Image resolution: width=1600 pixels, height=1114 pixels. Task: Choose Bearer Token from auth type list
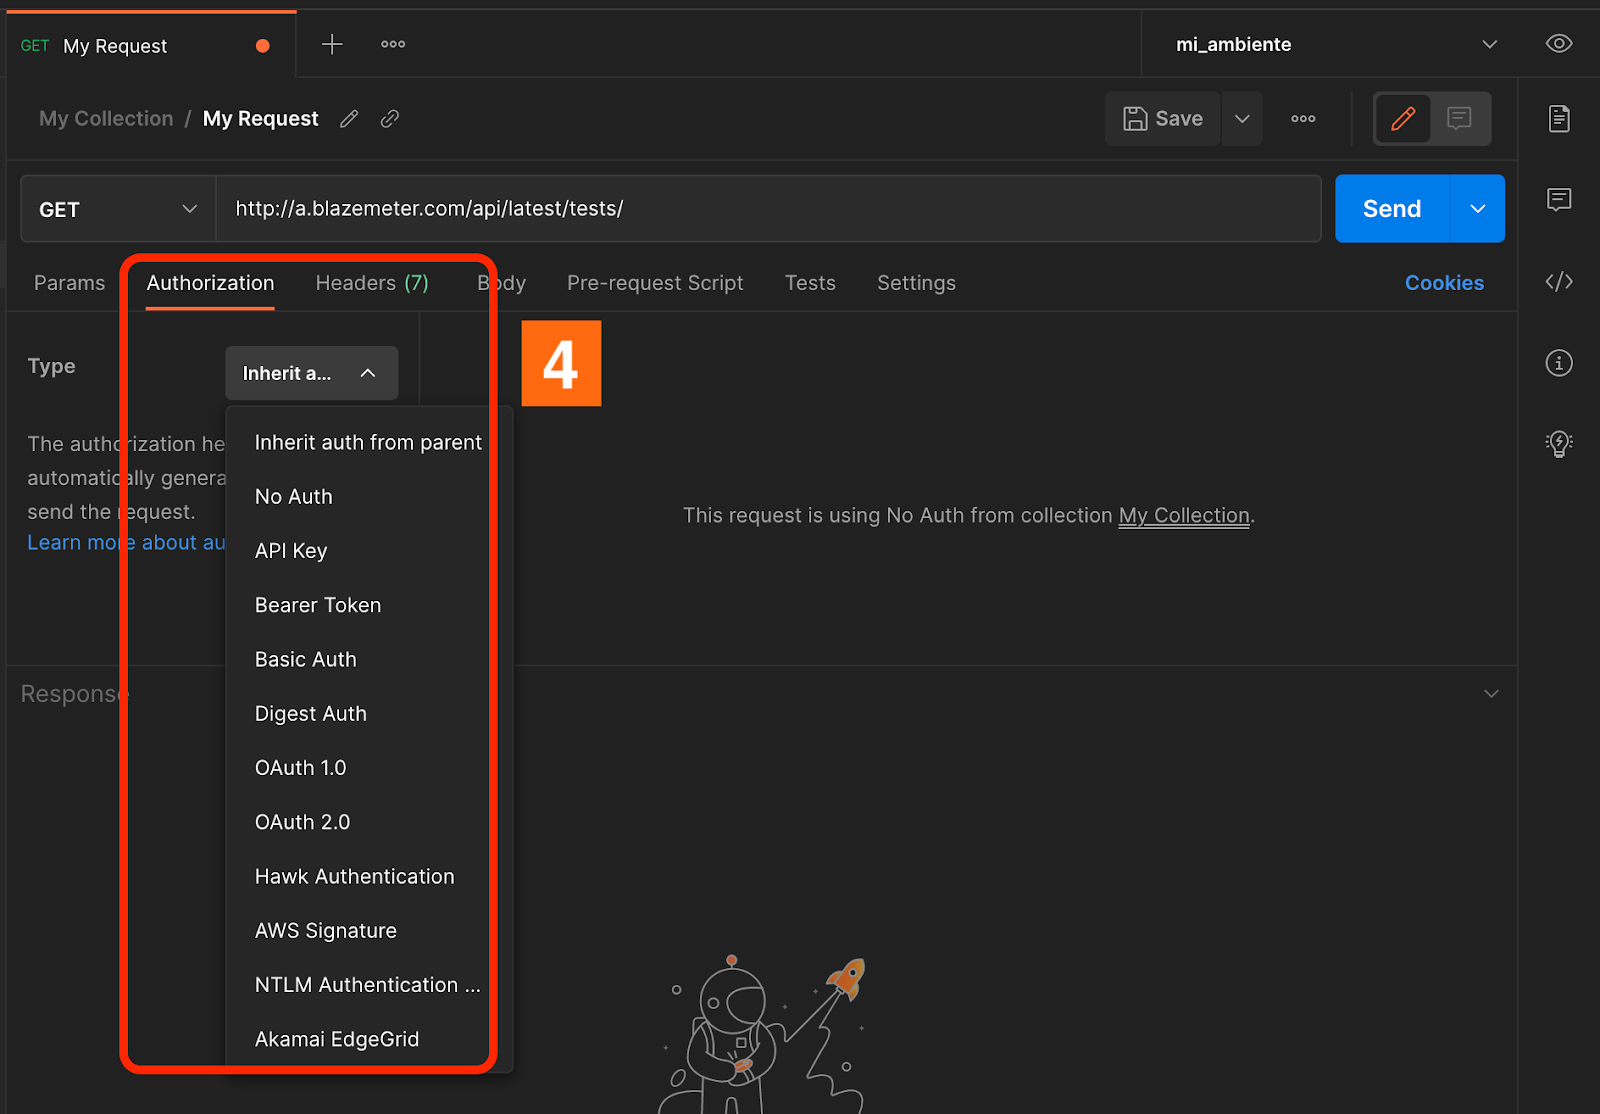point(318,605)
